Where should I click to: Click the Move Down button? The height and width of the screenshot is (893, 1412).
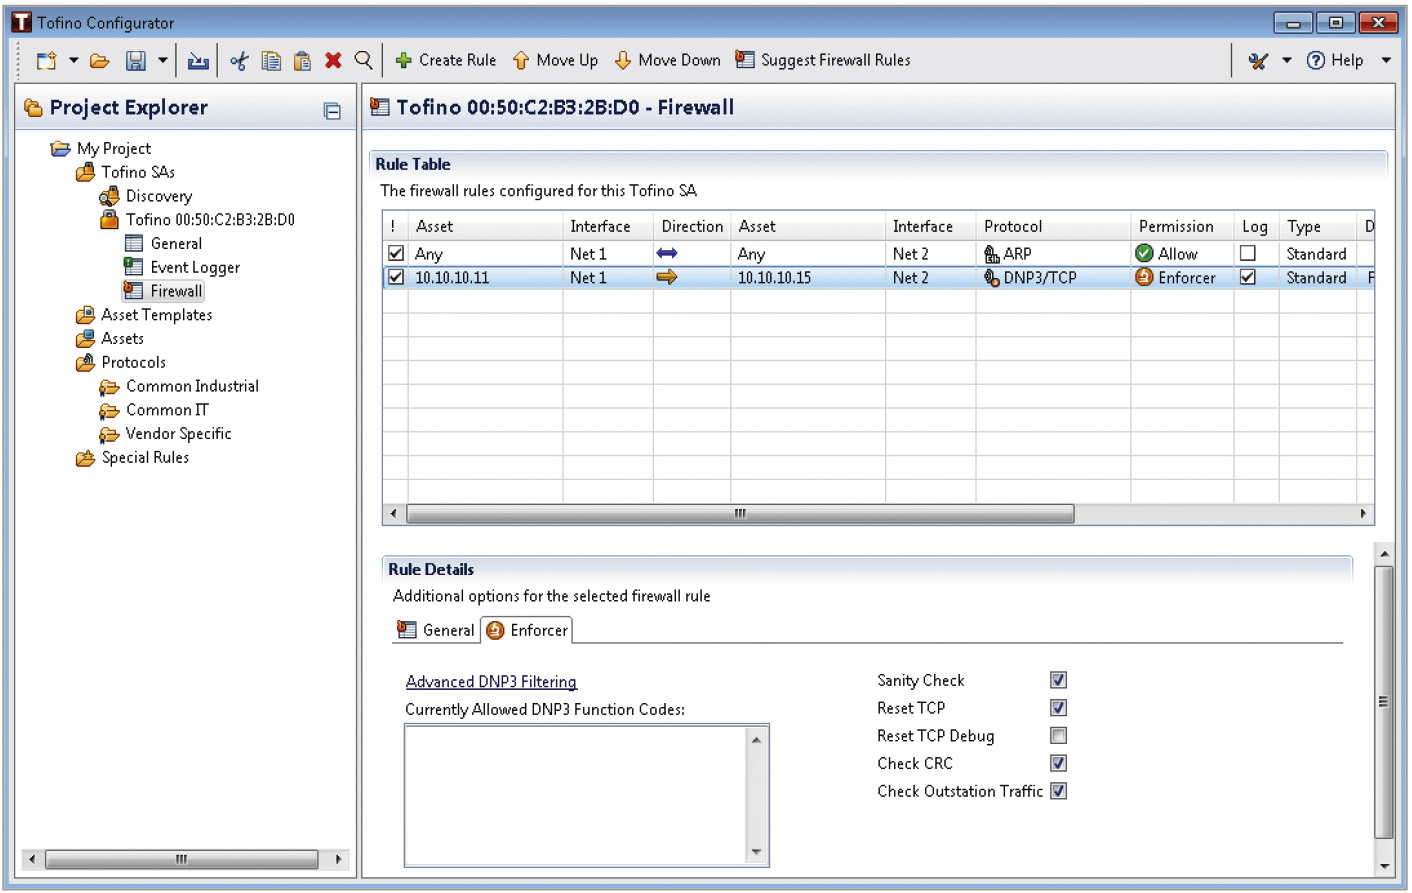[667, 60]
